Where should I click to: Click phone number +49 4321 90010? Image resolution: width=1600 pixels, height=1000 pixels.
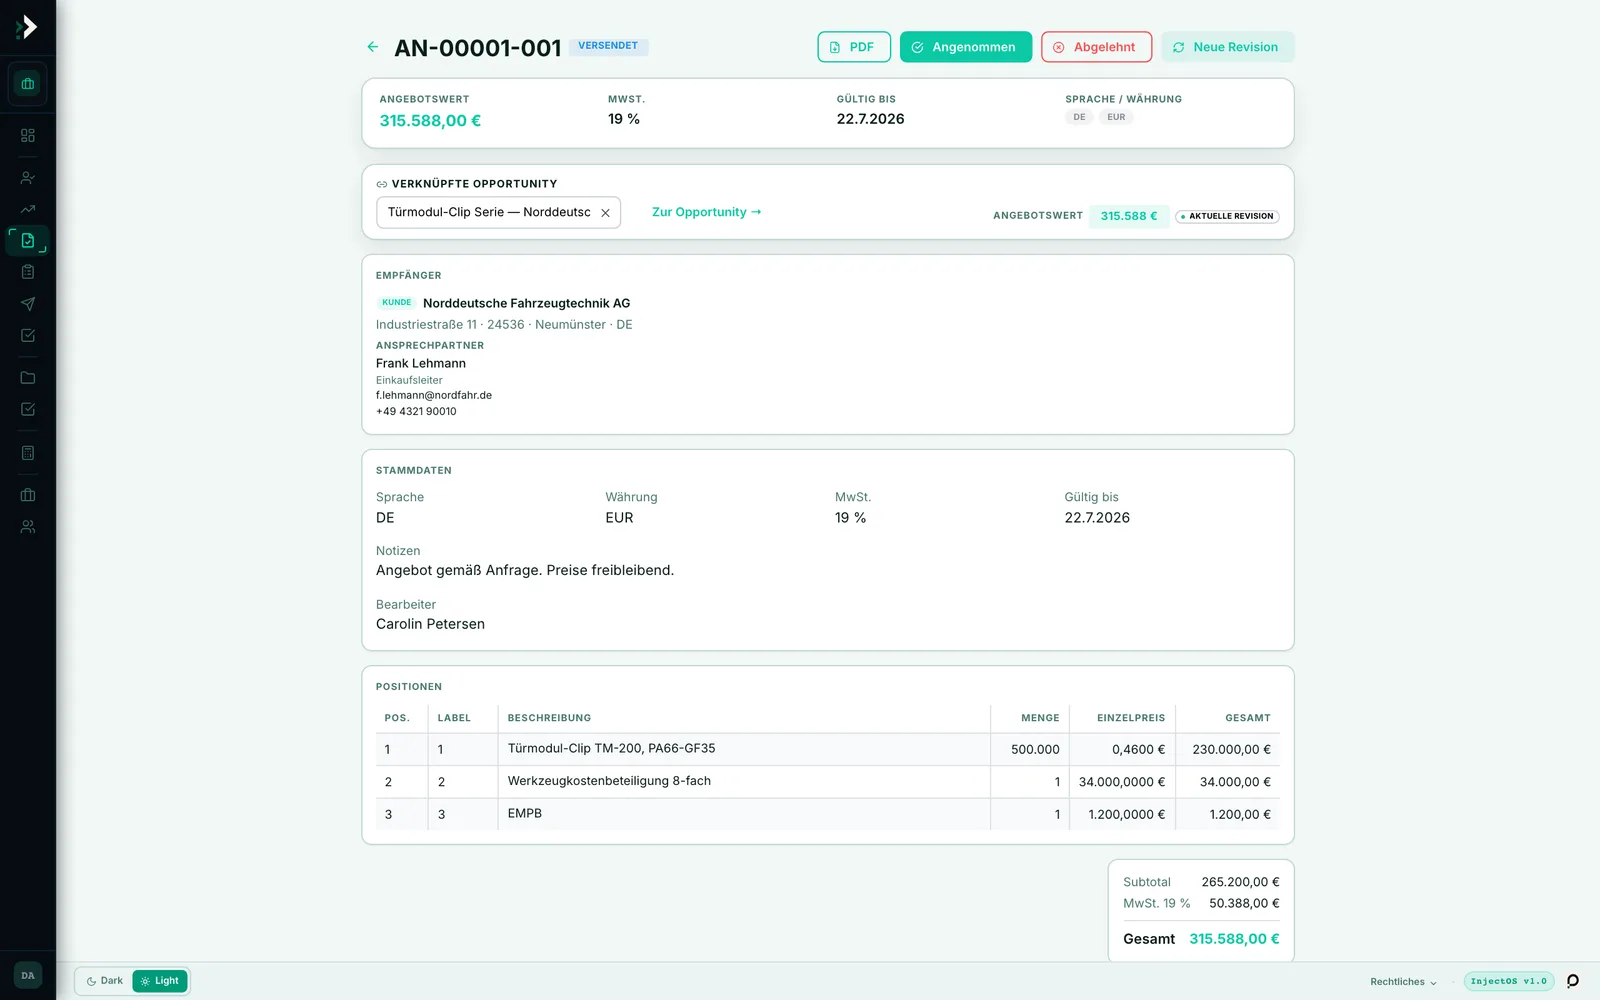point(416,411)
